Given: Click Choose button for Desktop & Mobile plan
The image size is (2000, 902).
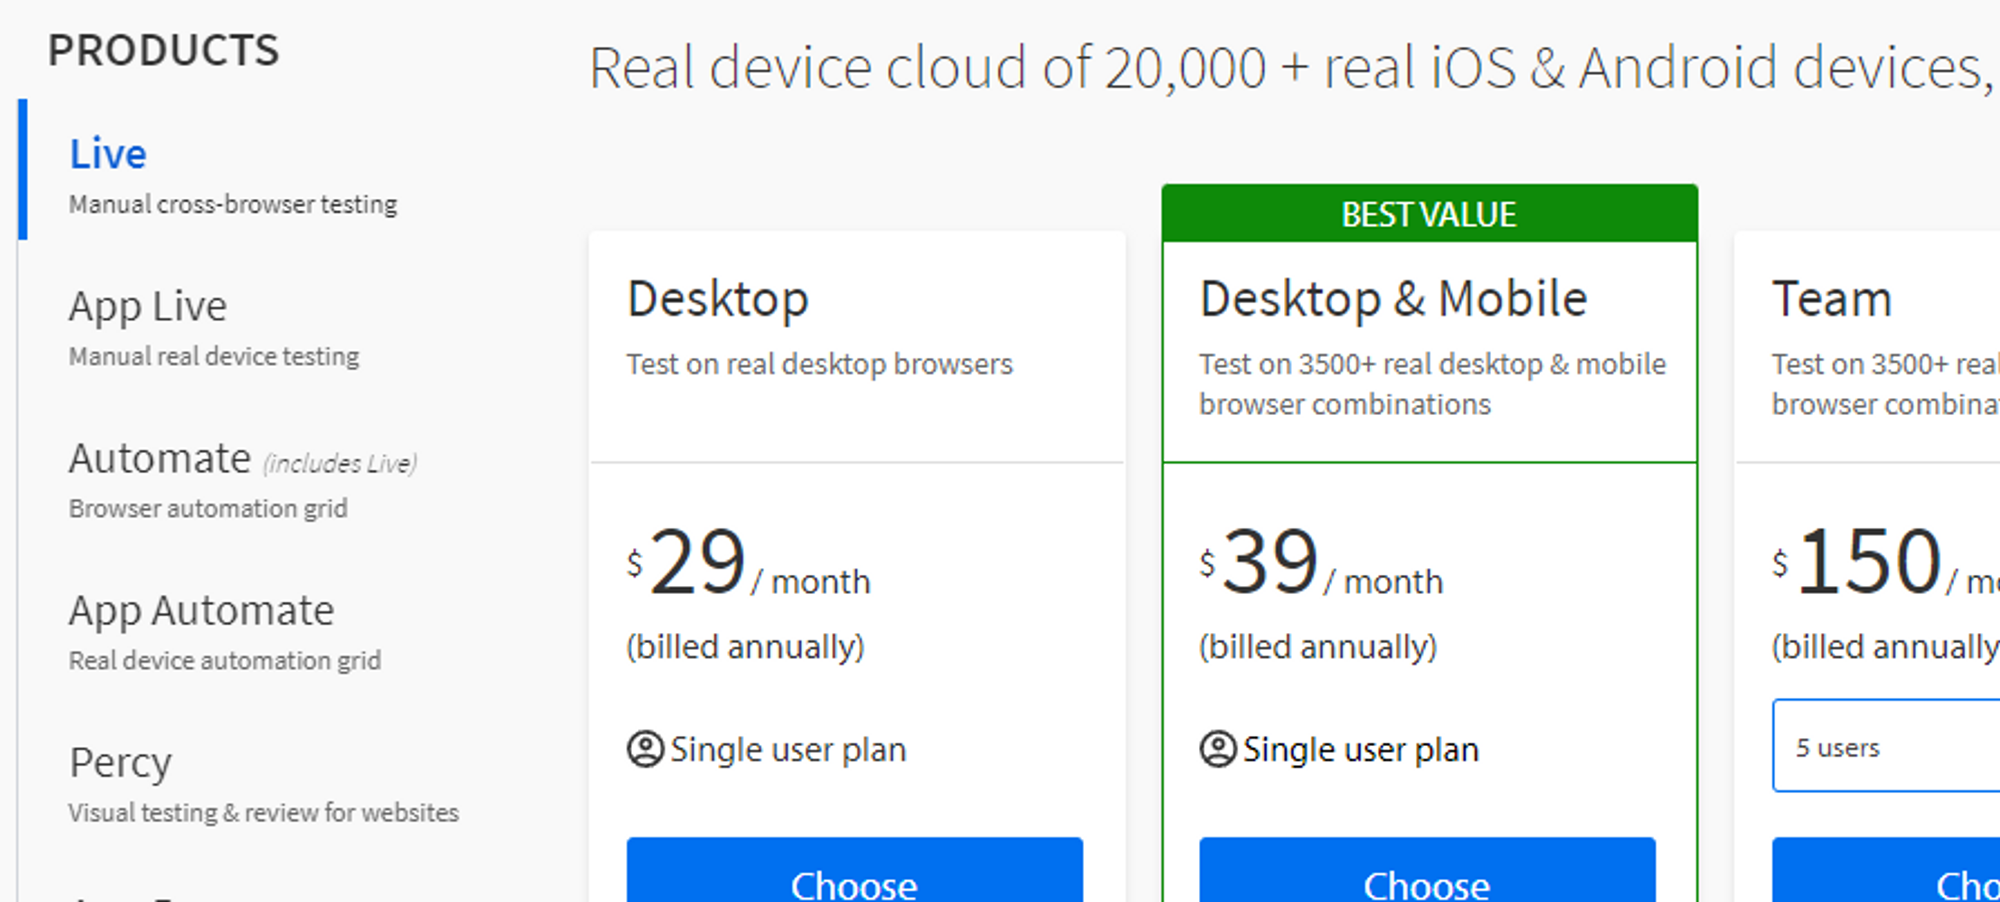Looking at the screenshot, I should click(x=1427, y=870).
